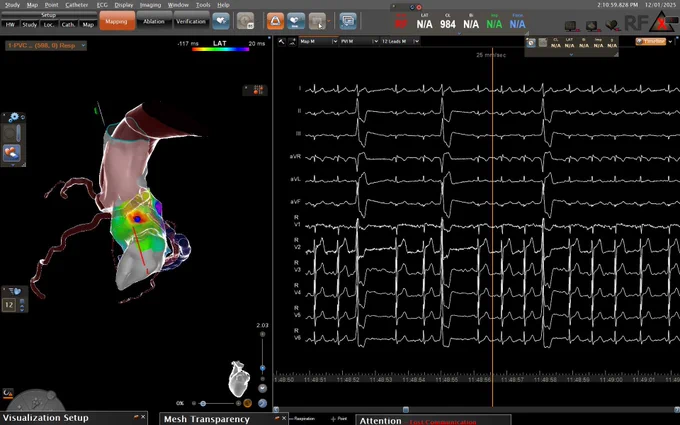The image size is (680, 425).
Task: Pin the Visualization Setup panel
Action: click(136, 417)
